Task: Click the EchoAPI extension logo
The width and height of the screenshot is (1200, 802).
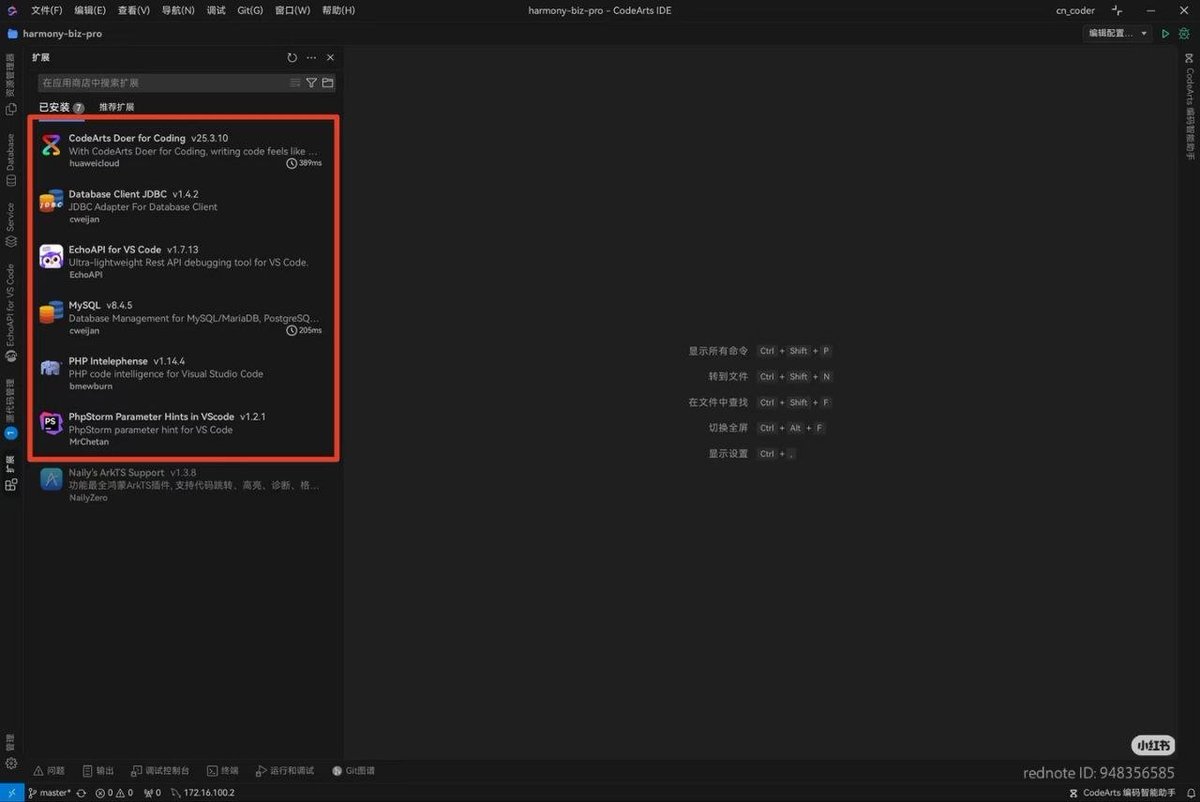Action: coord(51,257)
